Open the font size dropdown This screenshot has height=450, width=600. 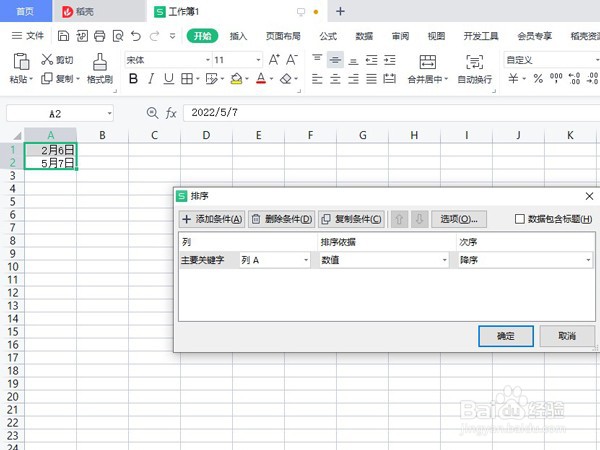coord(258,60)
